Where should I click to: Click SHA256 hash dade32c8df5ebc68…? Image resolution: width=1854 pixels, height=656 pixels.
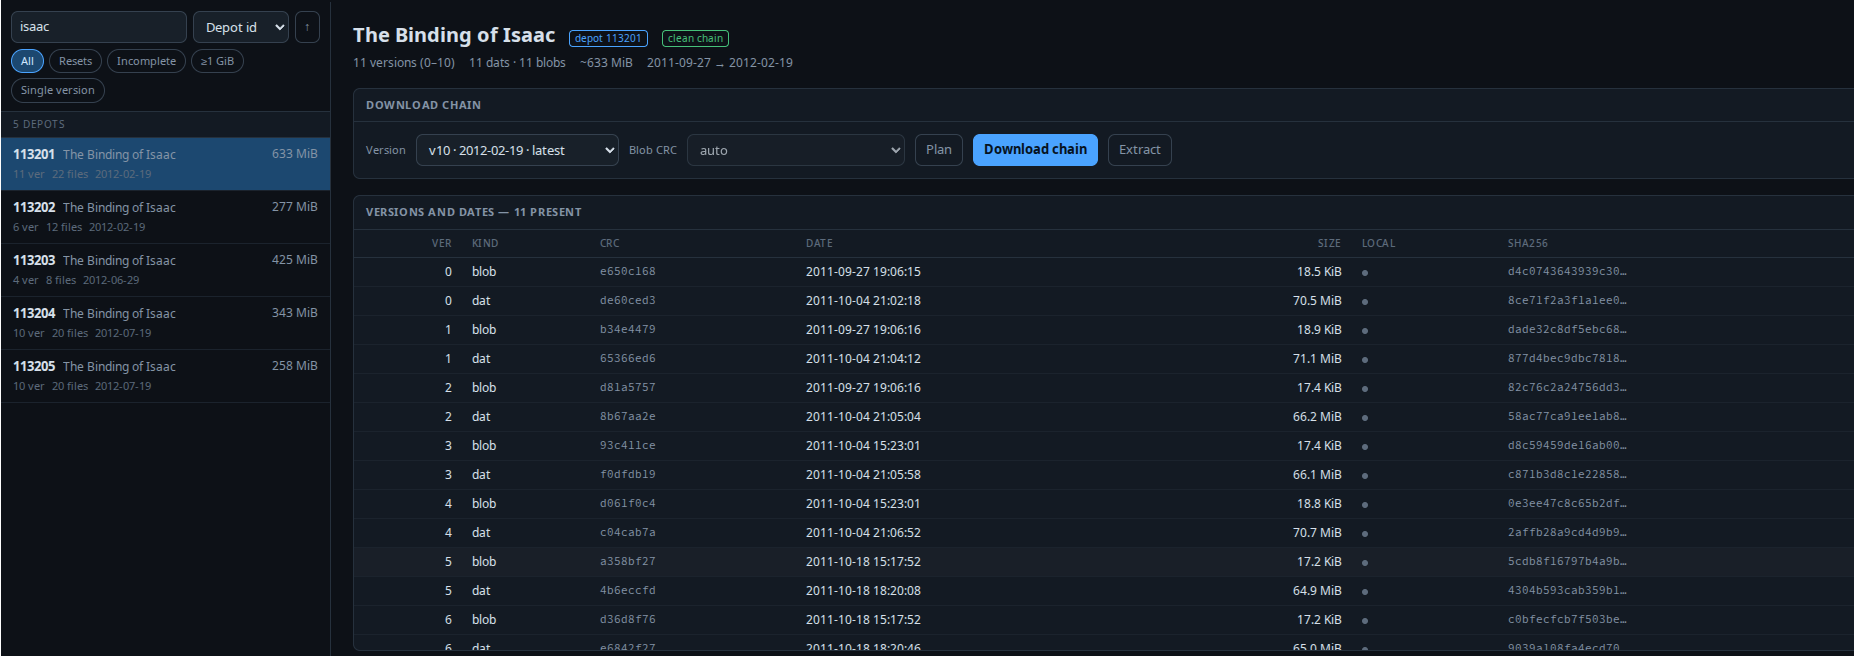(1567, 330)
